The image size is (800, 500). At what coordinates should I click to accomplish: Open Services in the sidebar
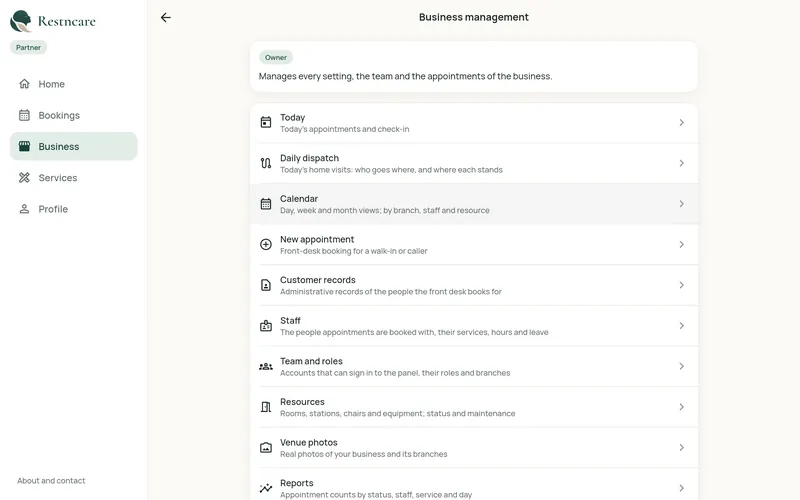tap(73, 178)
